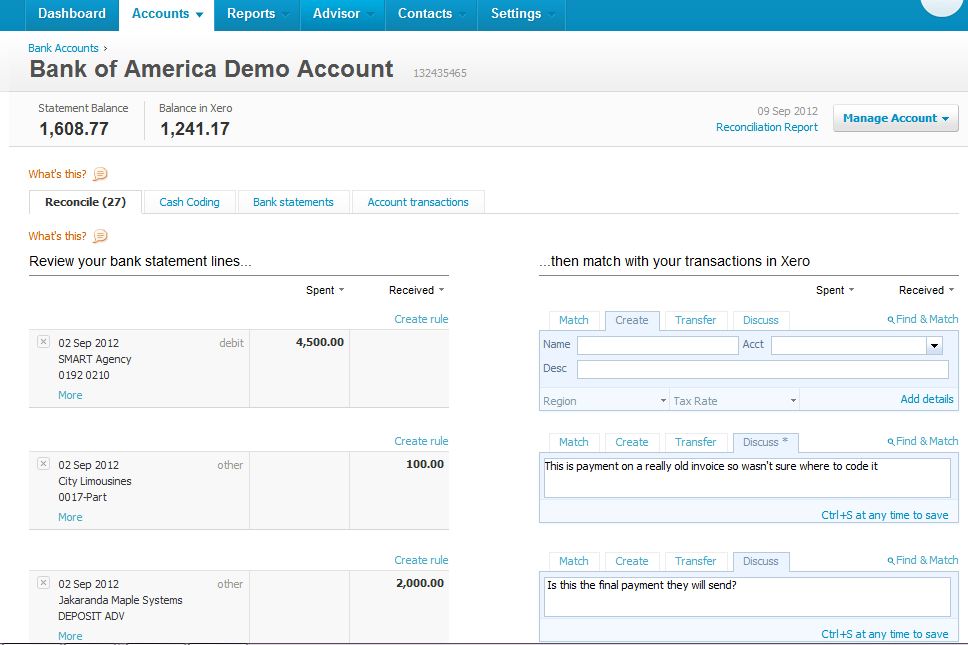Select the Reconcile (27) tab

[x=85, y=202]
